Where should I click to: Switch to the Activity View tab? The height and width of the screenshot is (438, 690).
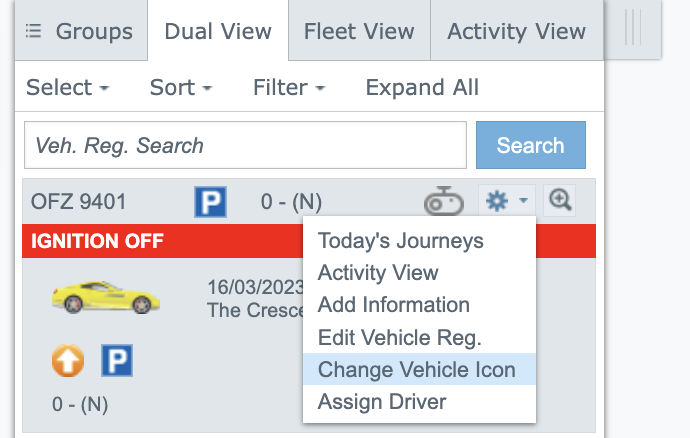pyautogui.click(x=516, y=31)
